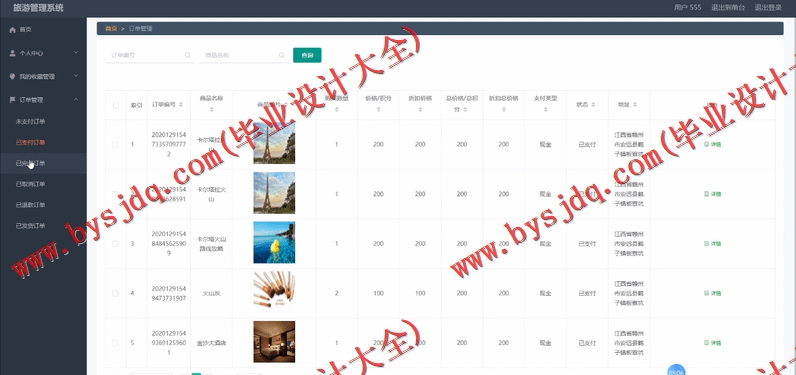Sort by 状态 column arrows
The width and height of the screenshot is (796, 375).
(592, 105)
